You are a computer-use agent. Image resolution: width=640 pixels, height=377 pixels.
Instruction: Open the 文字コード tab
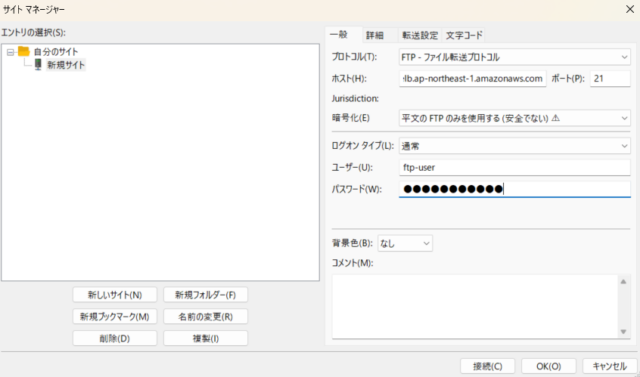(x=464, y=35)
